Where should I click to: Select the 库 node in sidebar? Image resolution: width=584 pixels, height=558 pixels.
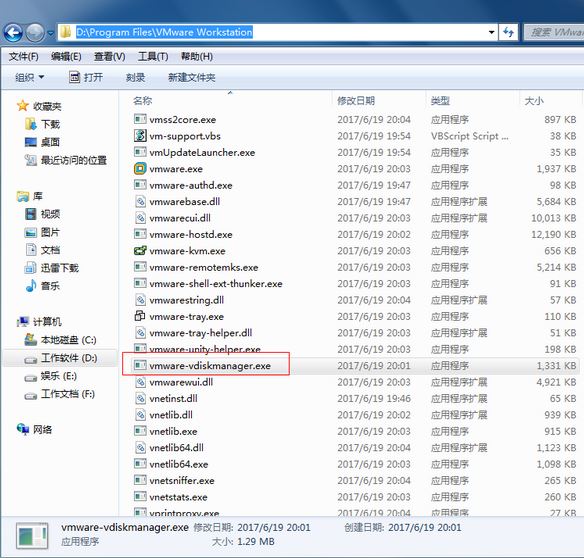point(30,196)
